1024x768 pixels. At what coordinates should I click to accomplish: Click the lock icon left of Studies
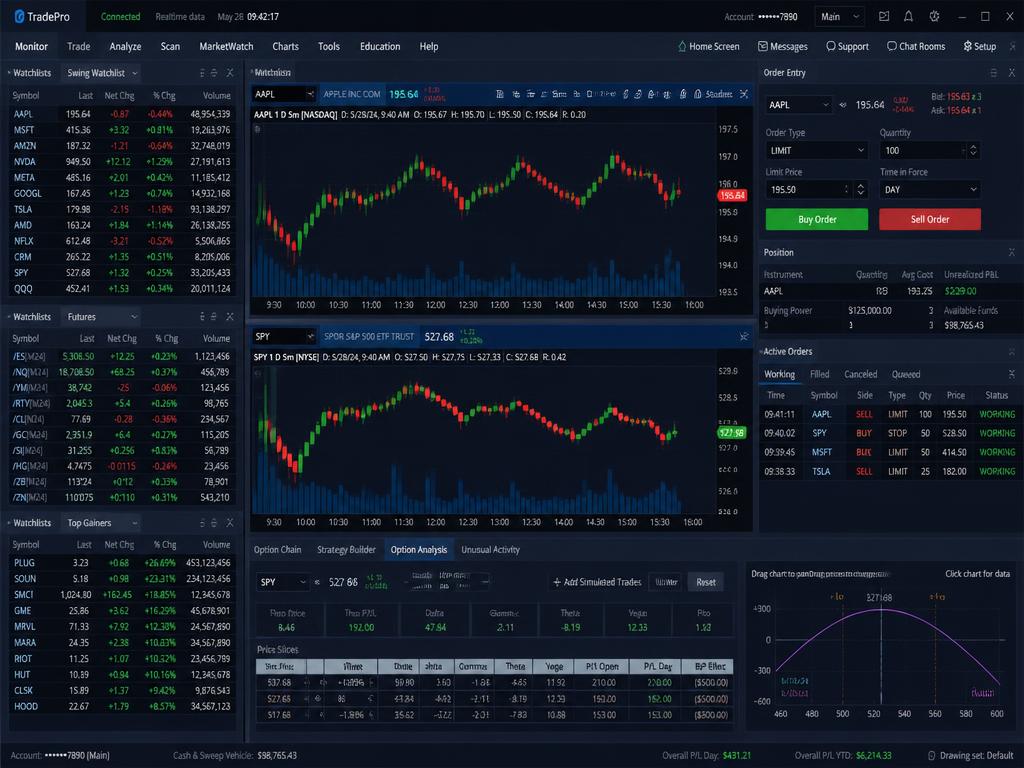click(697, 94)
